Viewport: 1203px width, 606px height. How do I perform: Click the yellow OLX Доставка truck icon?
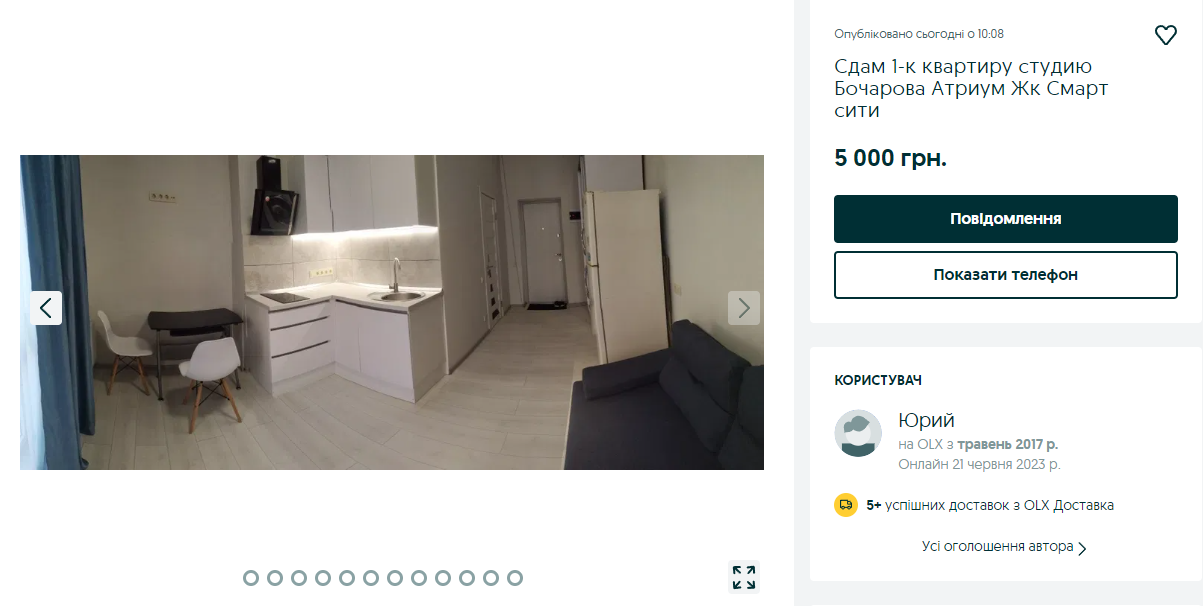click(846, 505)
